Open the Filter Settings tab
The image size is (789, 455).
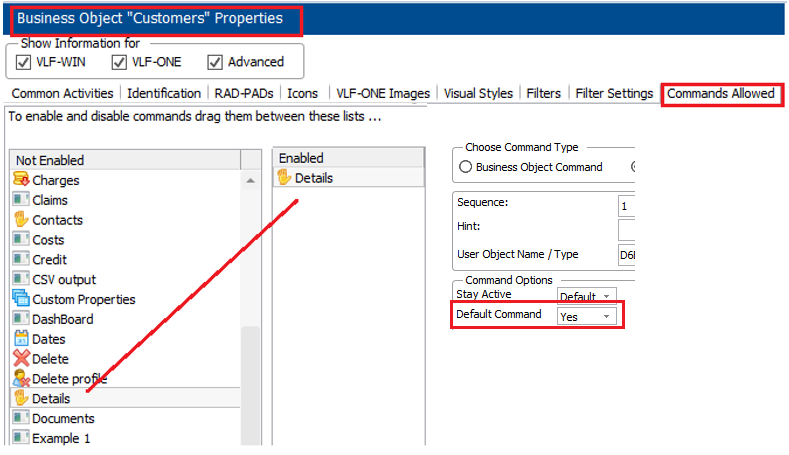[615, 93]
